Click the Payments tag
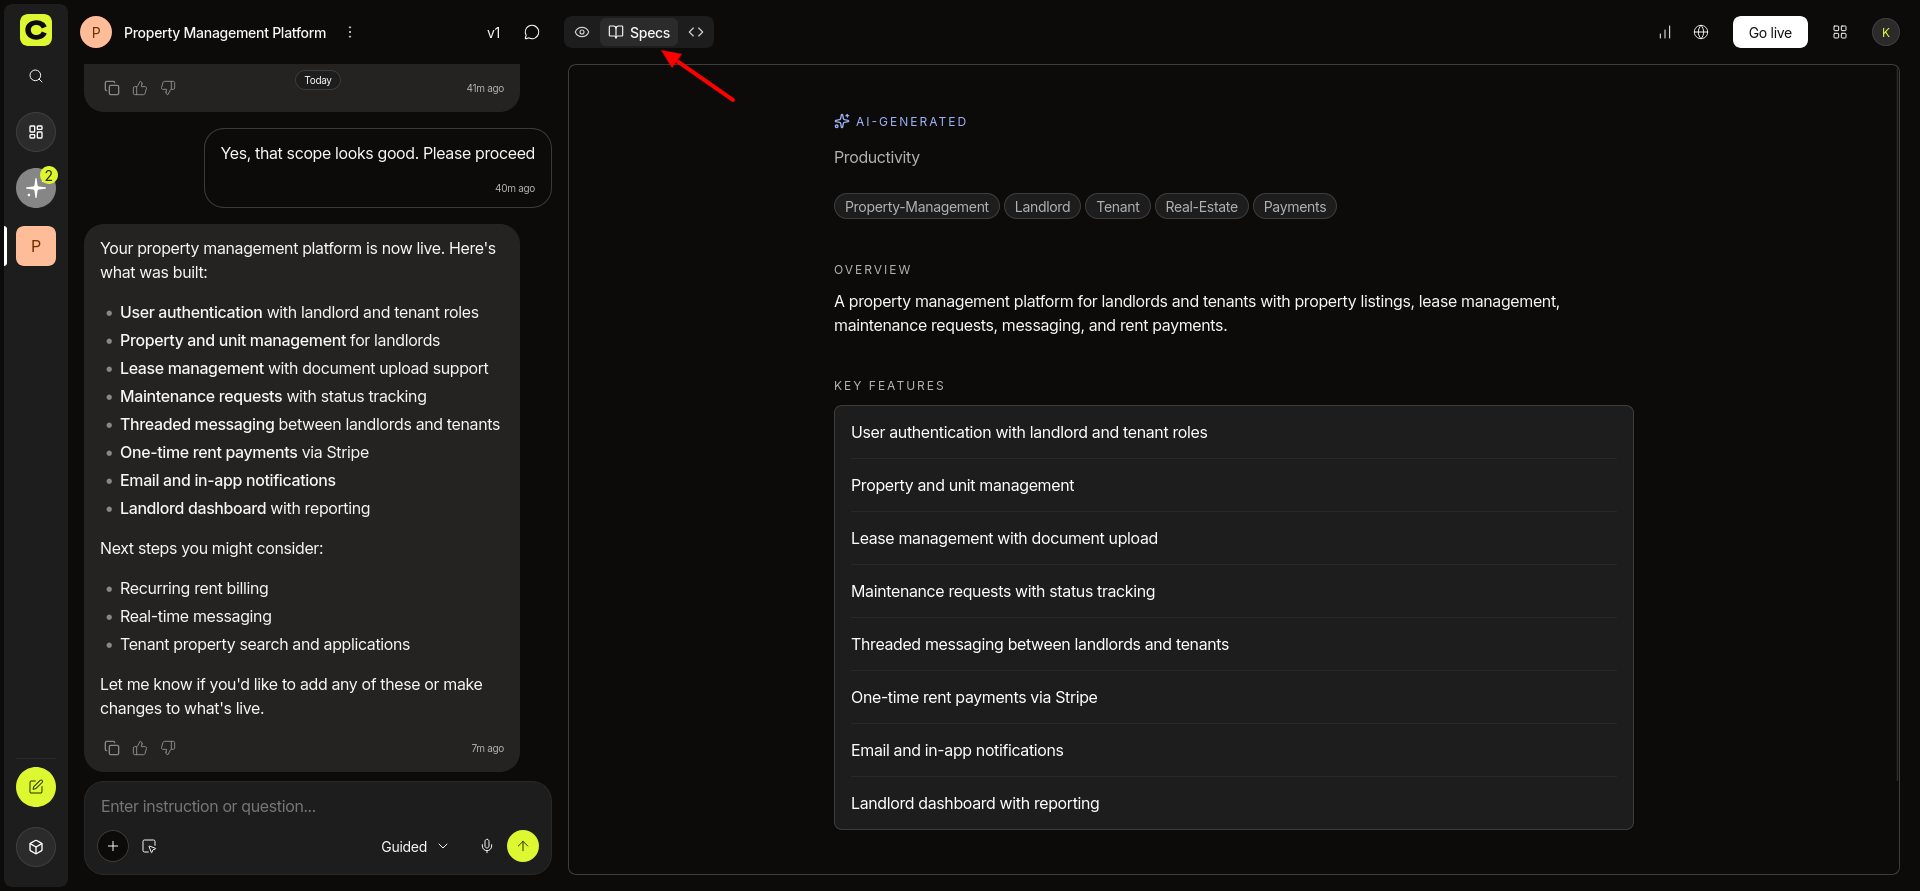 click(1294, 207)
